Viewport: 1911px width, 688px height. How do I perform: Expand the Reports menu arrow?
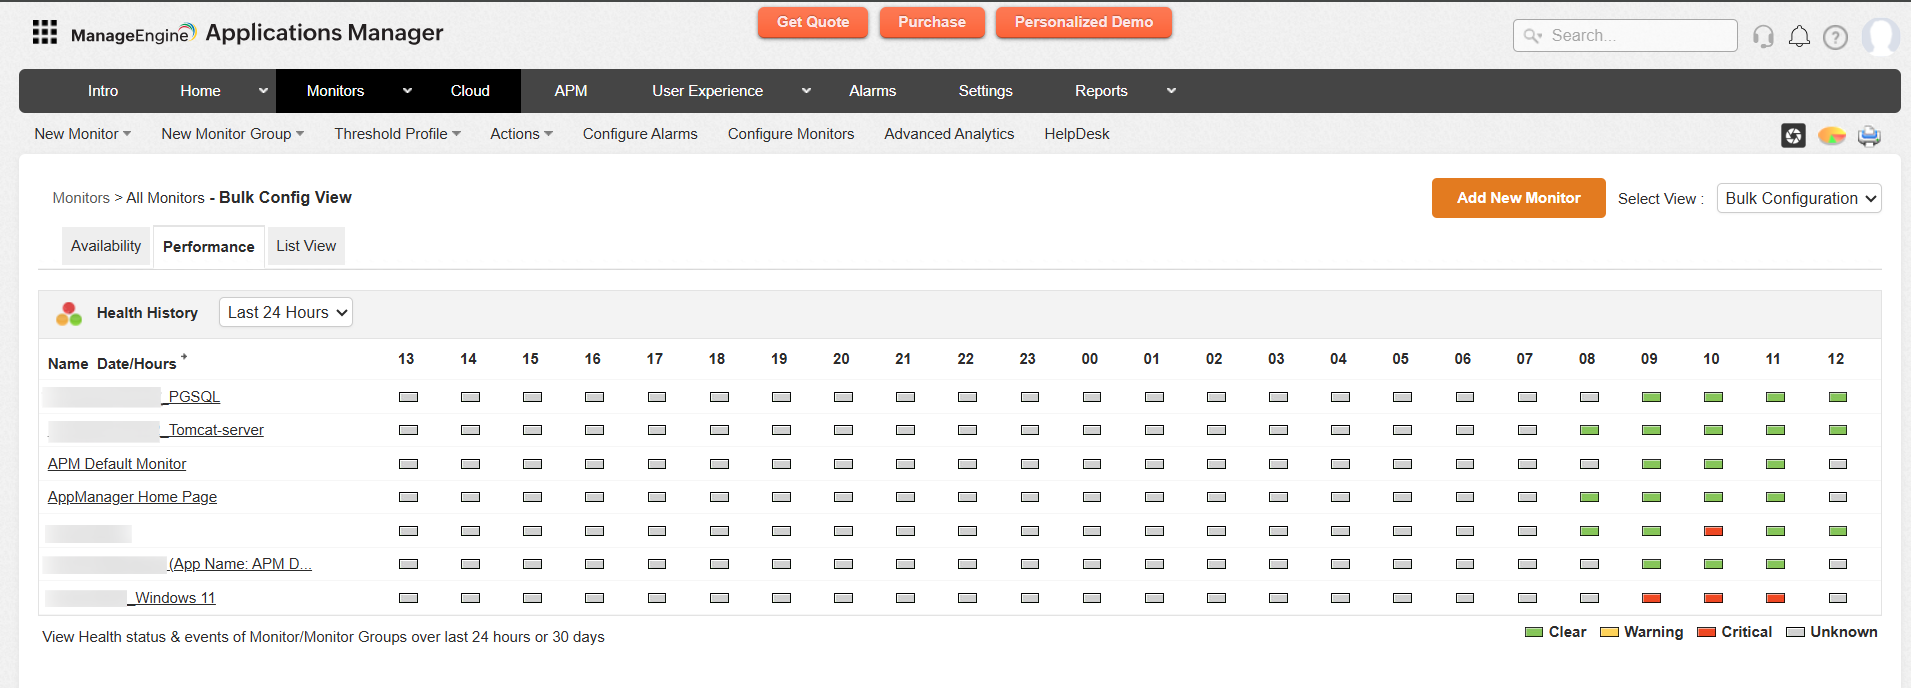coord(1171,91)
